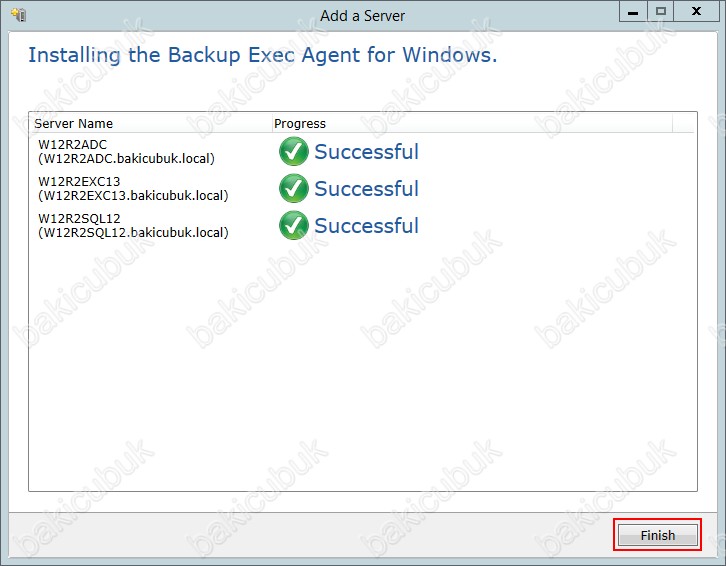The width and height of the screenshot is (726, 566).
Task: Click the Finish button
Action: 657,535
